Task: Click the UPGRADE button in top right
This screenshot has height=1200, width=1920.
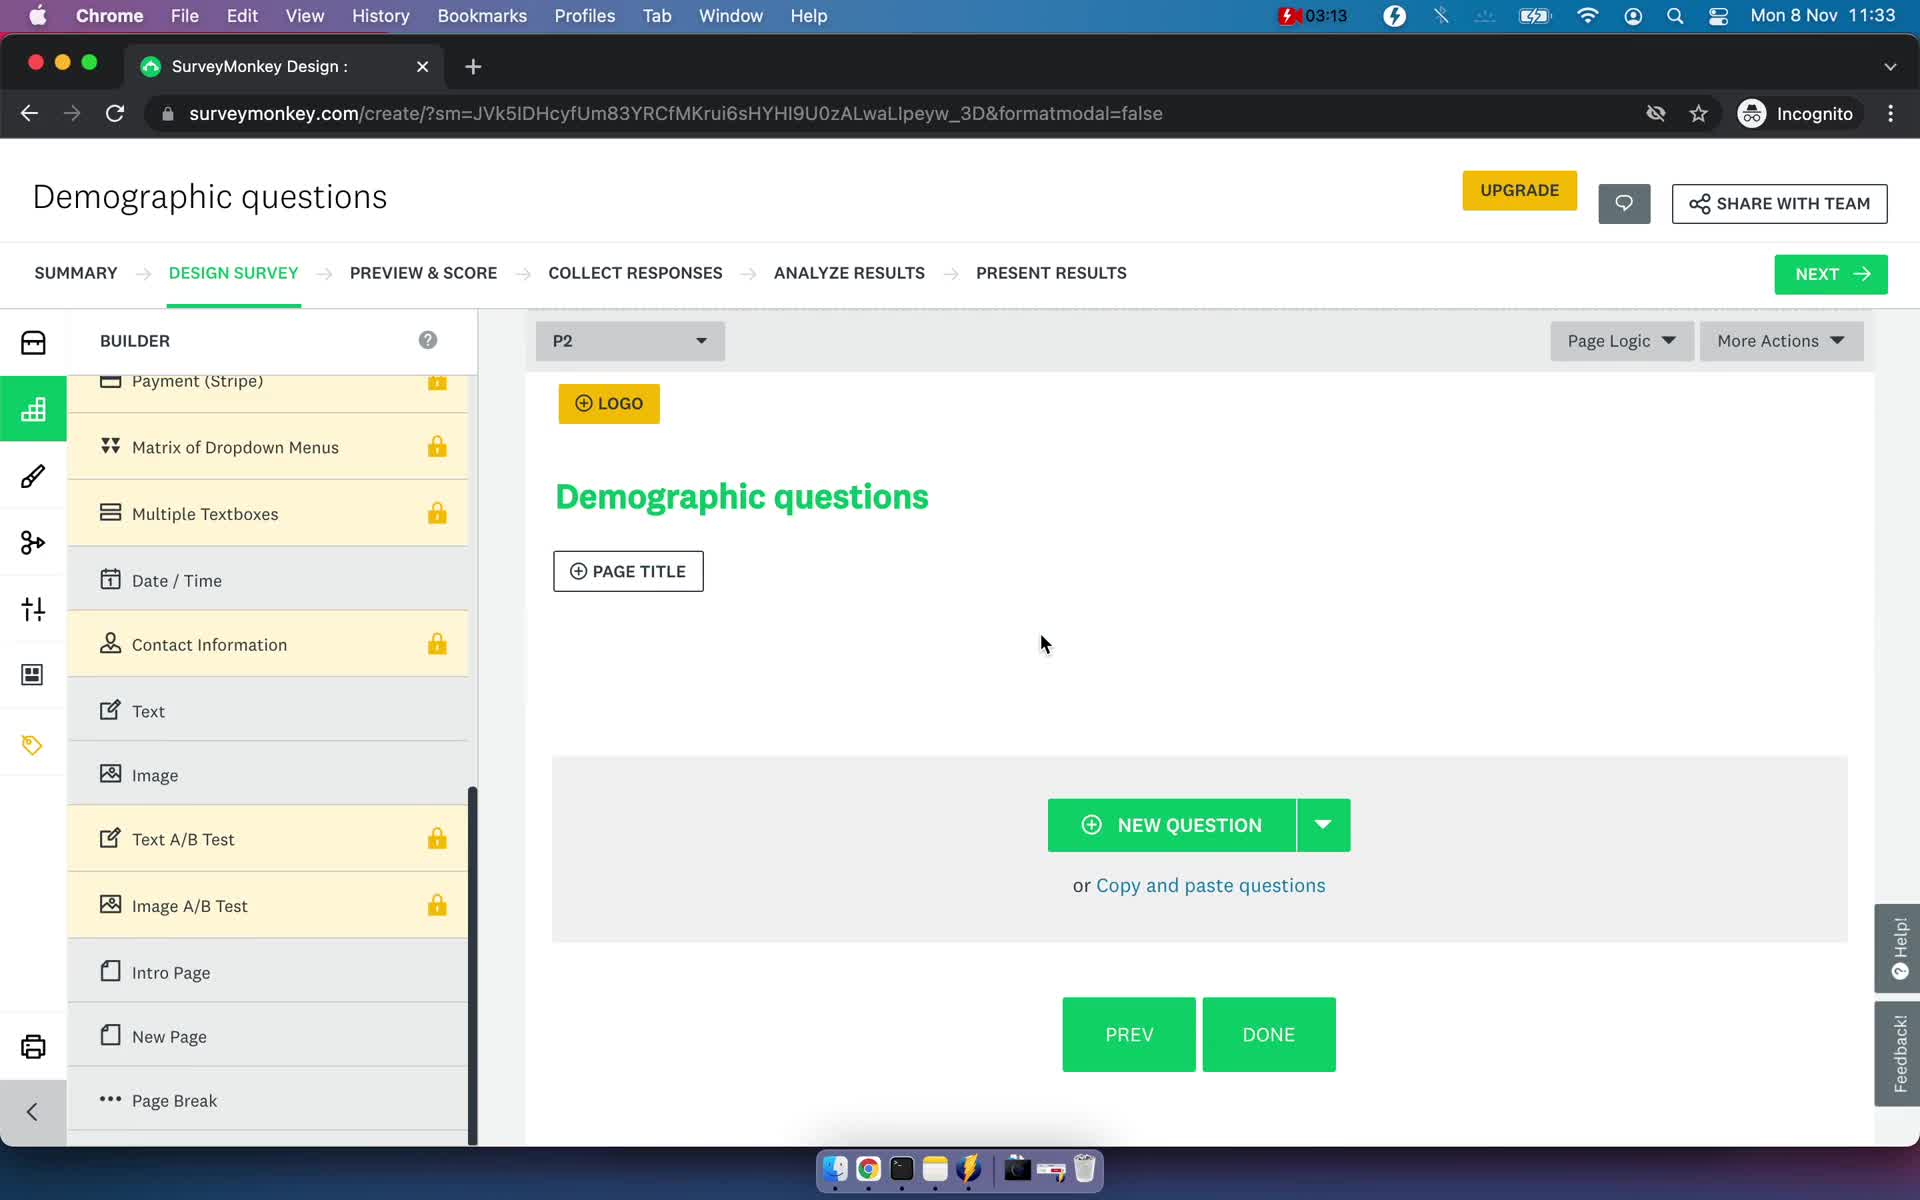Action: point(1519,189)
